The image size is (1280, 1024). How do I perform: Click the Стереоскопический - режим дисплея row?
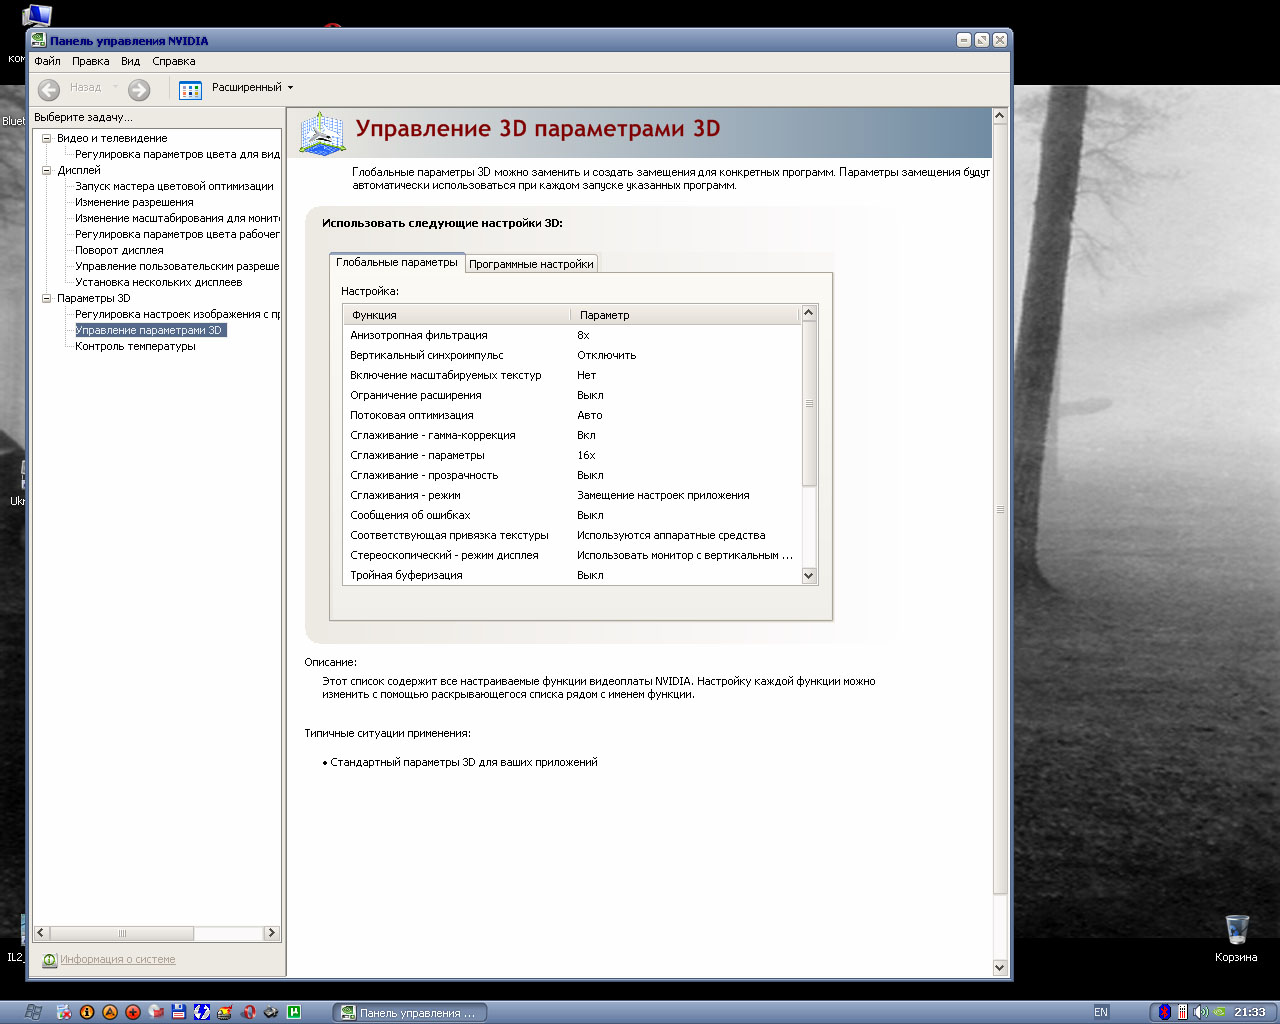pos(572,555)
